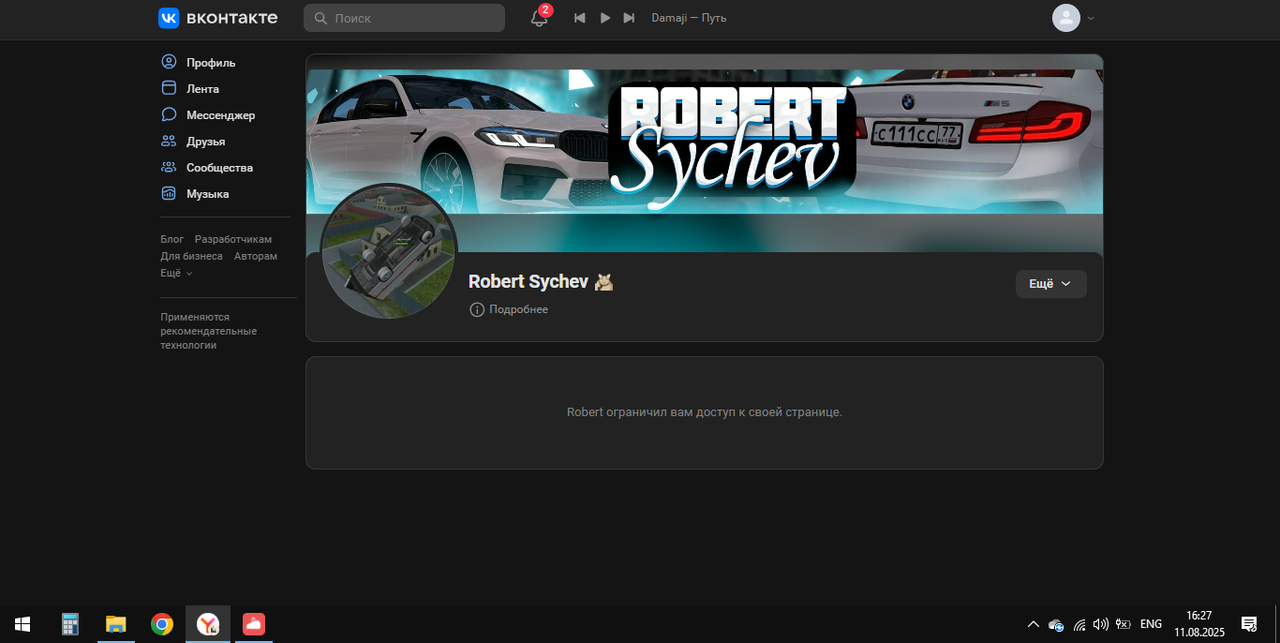
Task: Open Robert Sychev's round profile photo
Action: click(389, 252)
